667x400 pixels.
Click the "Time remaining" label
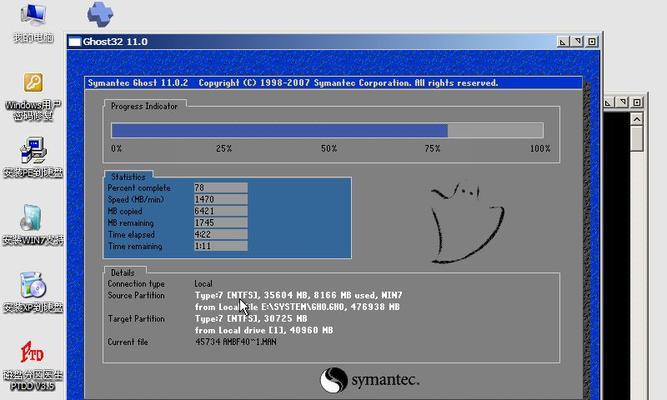tap(135, 246)
